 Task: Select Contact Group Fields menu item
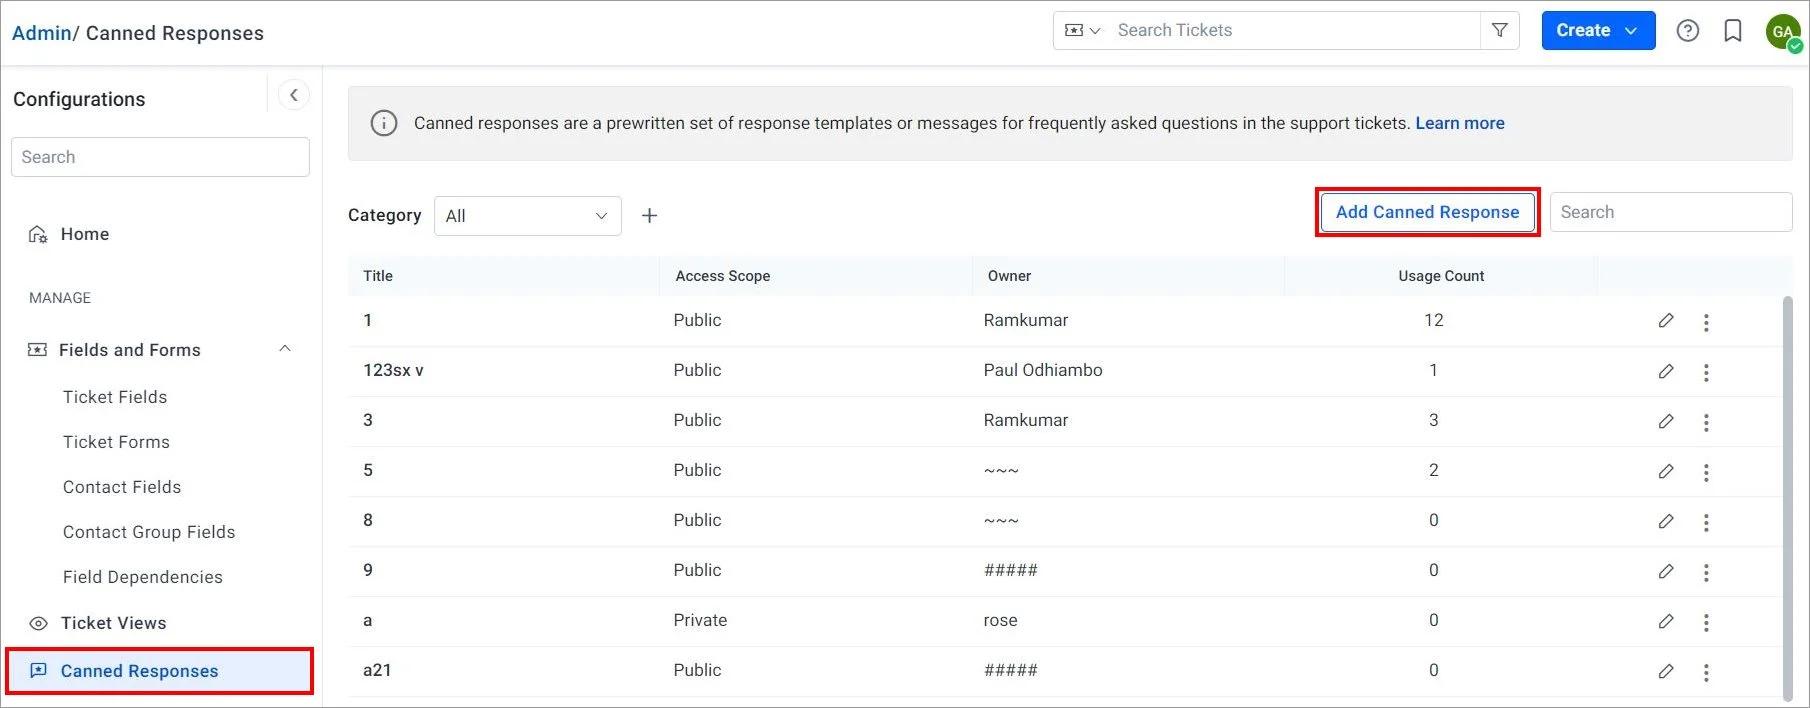149,532
